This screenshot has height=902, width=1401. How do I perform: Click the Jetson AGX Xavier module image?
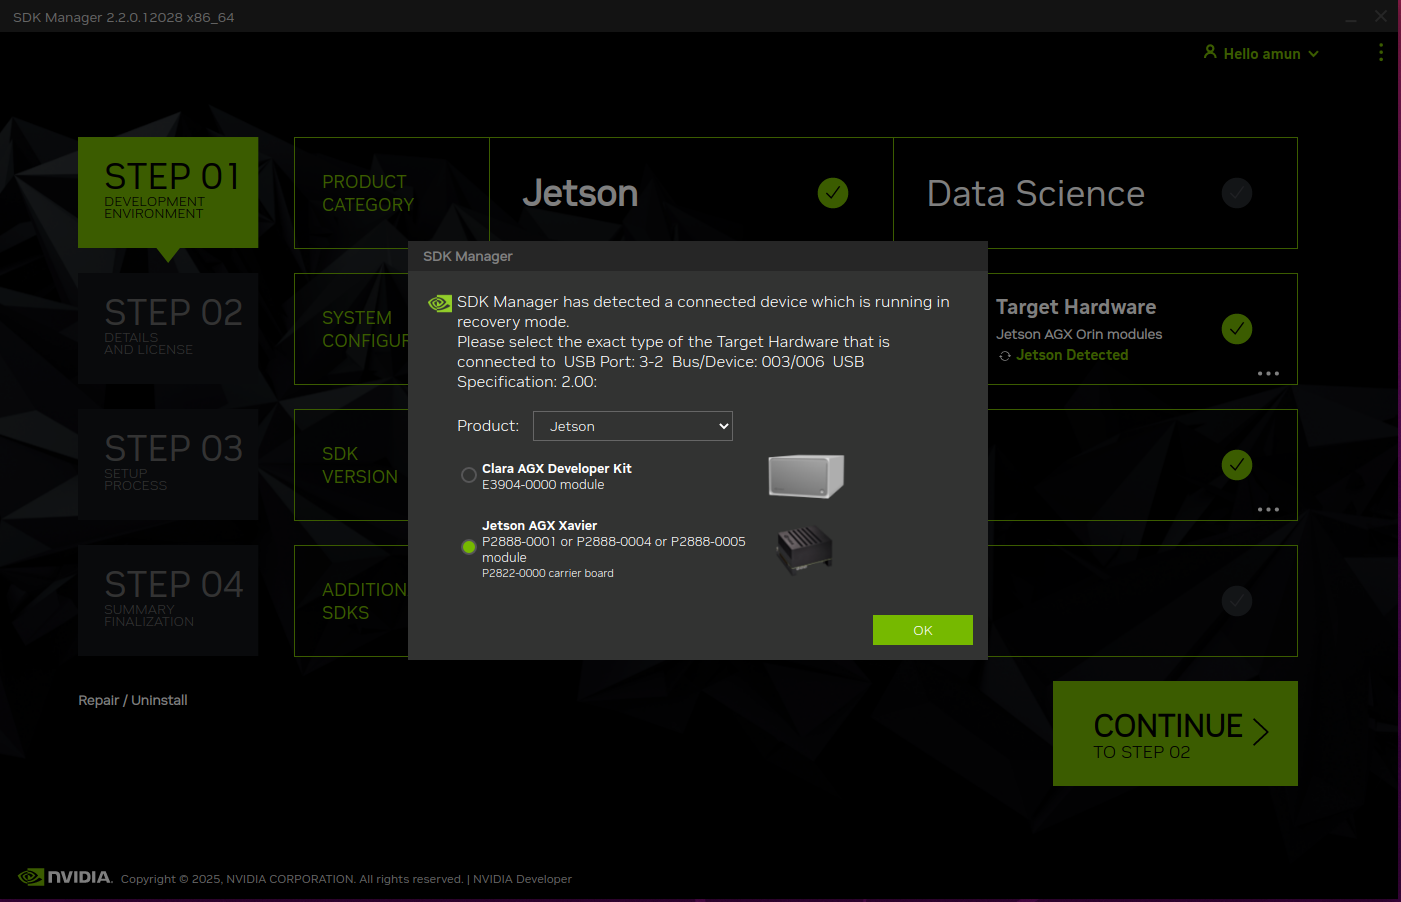click(805, 549)
